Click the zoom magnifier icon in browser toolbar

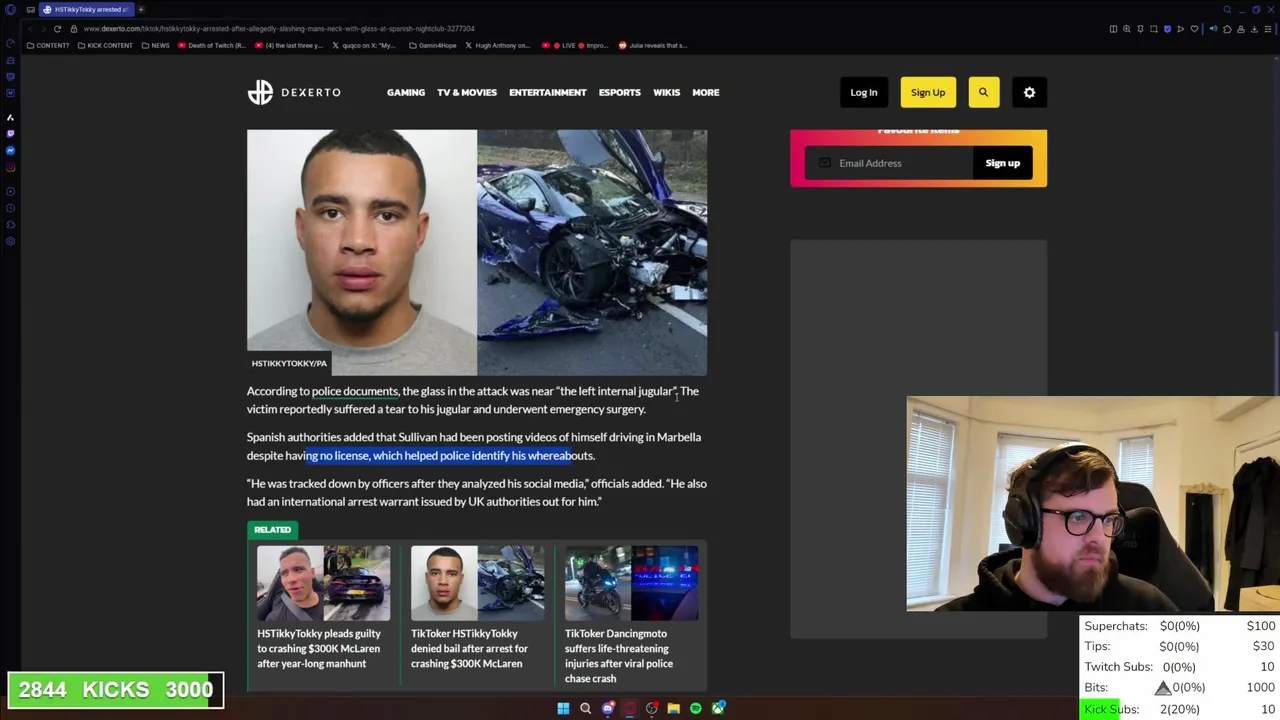coord(1127,29)
